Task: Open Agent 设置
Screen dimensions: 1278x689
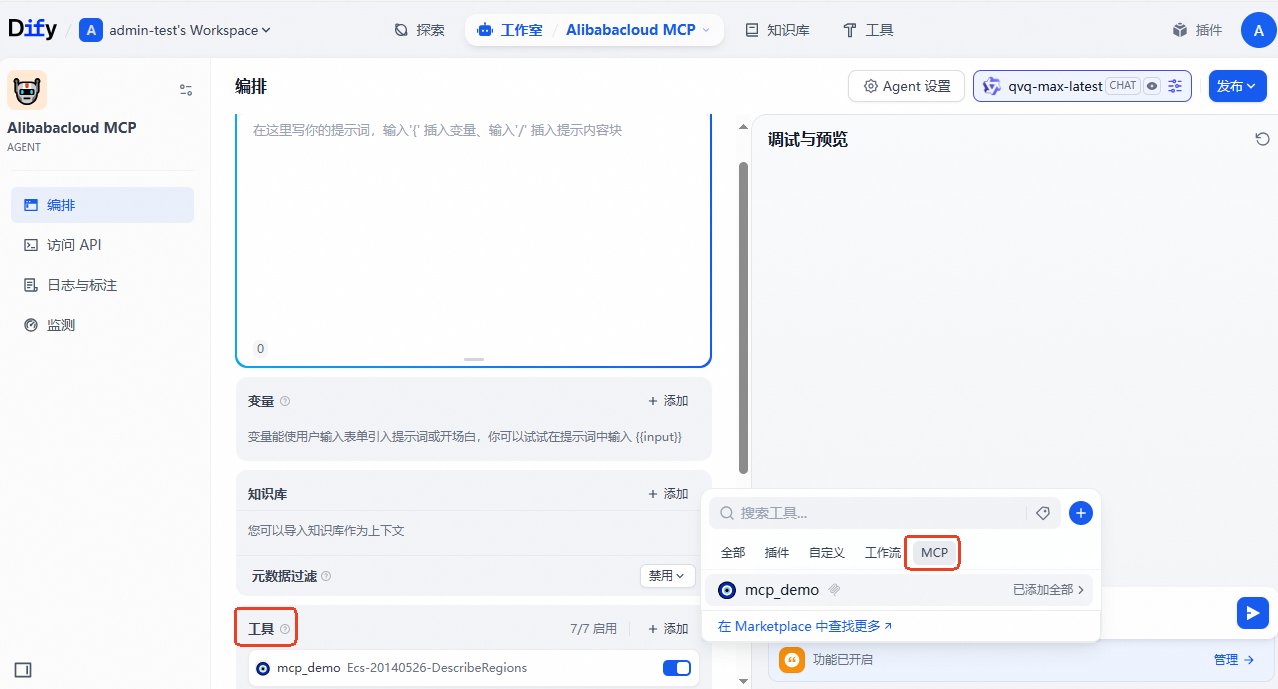Action: coord(906,86)
